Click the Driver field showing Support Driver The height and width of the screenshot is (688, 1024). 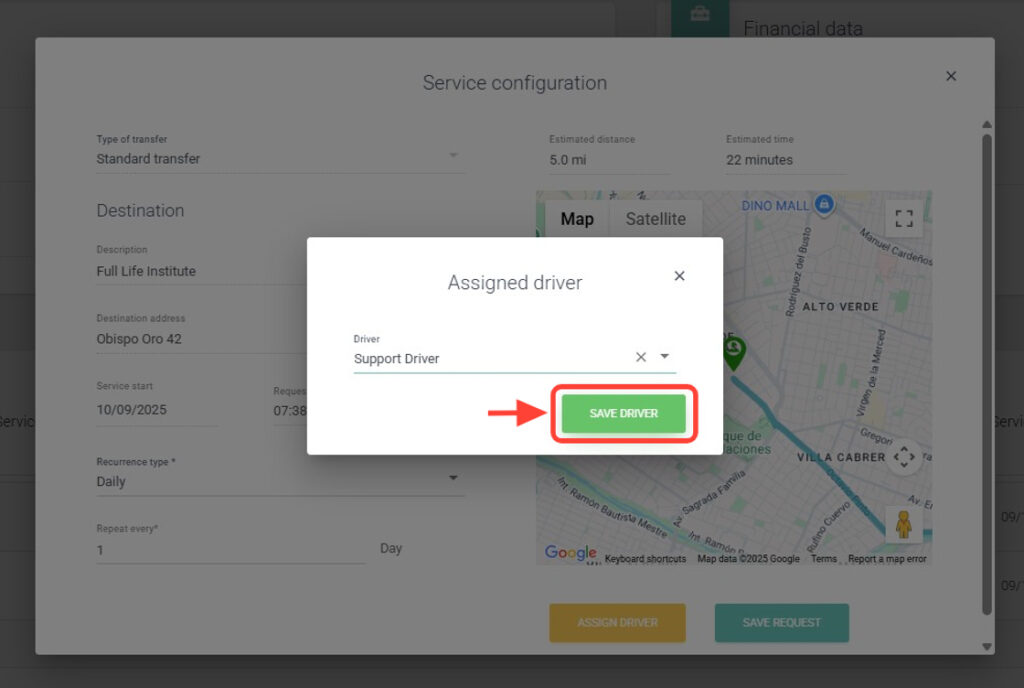pos(490,358)
